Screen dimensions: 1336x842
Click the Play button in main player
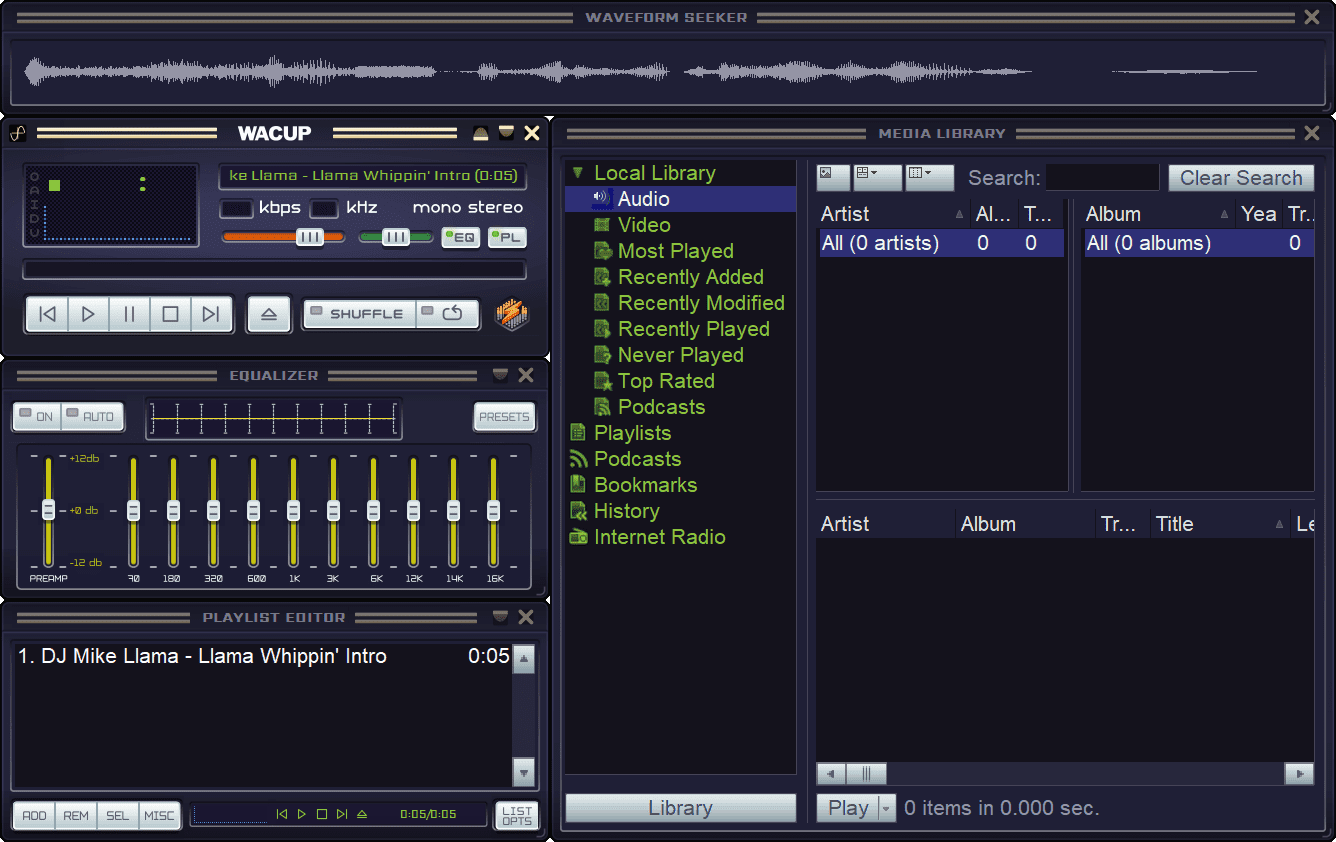[x=88, y=314]
